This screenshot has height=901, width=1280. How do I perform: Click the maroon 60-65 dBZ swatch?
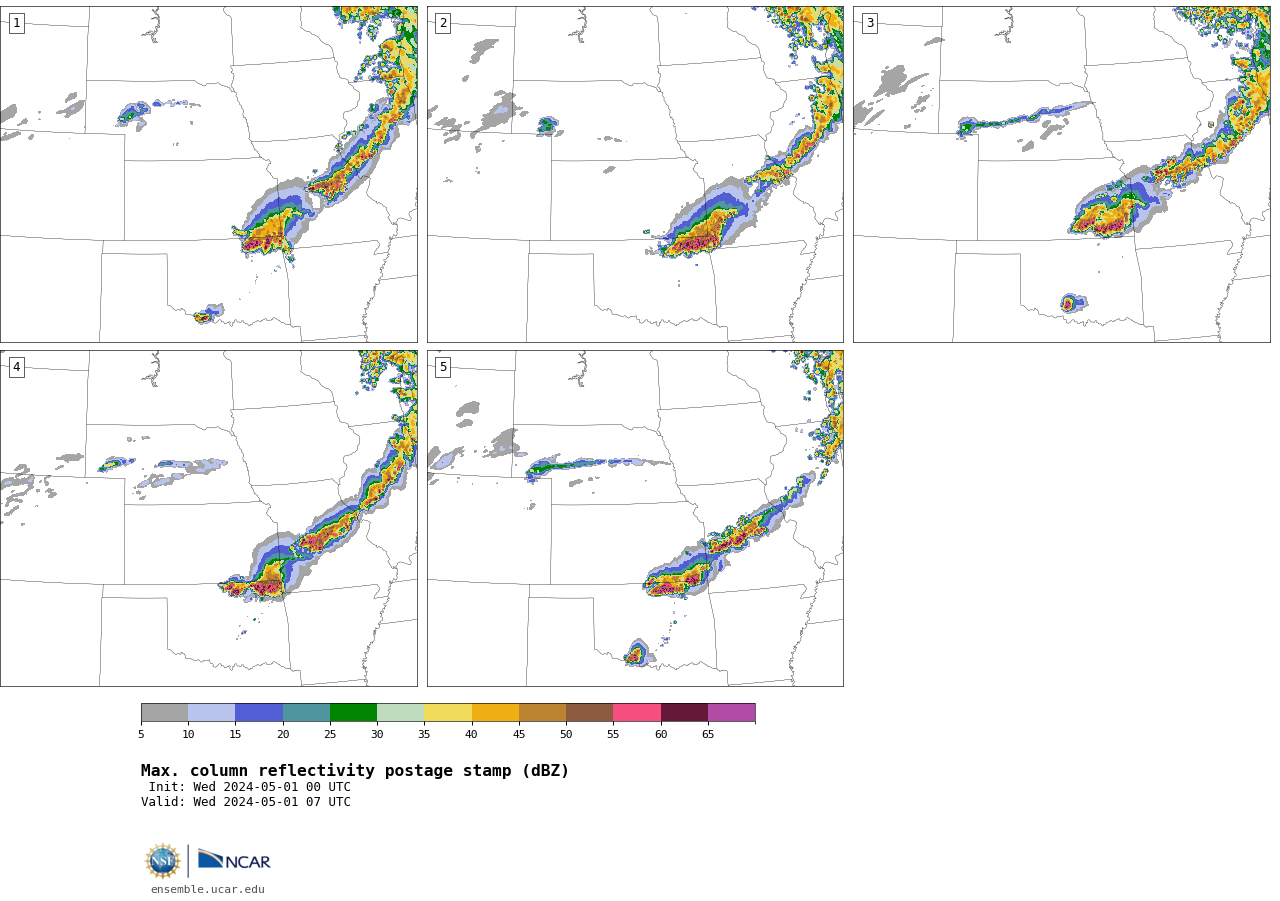tap(684, 713)
